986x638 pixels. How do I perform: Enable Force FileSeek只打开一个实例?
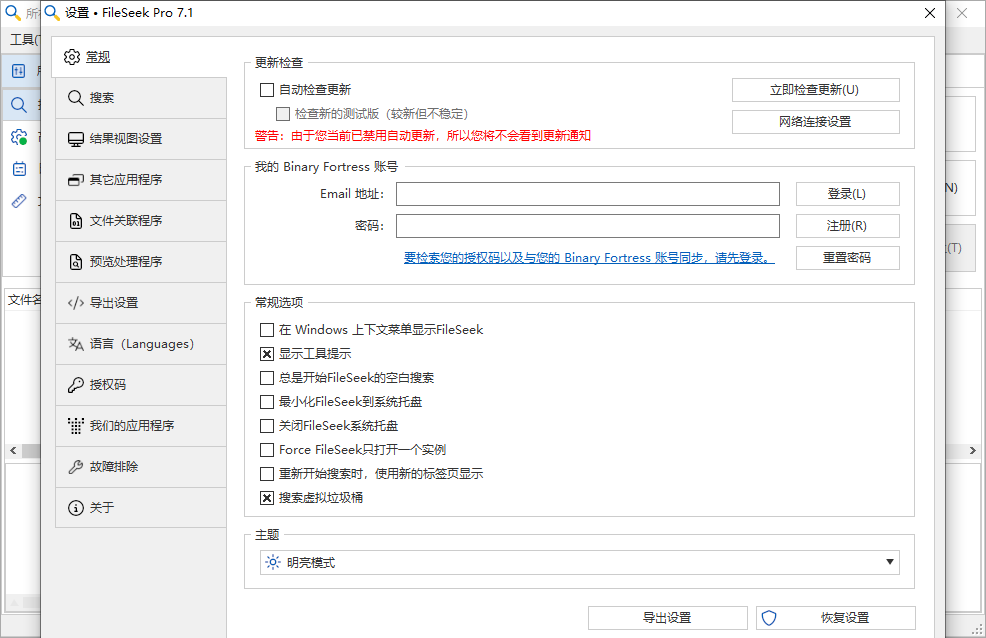point(267,450)
